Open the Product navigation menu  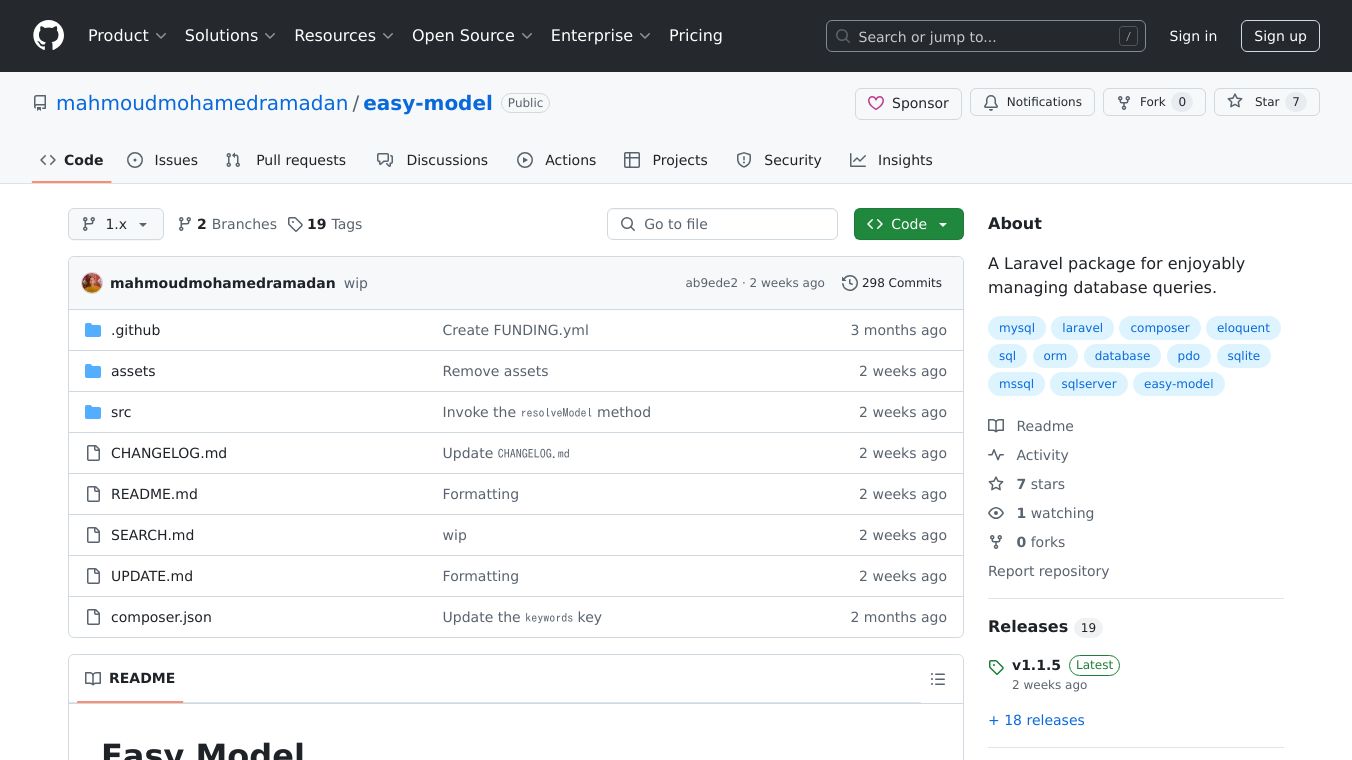pyautogui.click(x=126, y=36)
